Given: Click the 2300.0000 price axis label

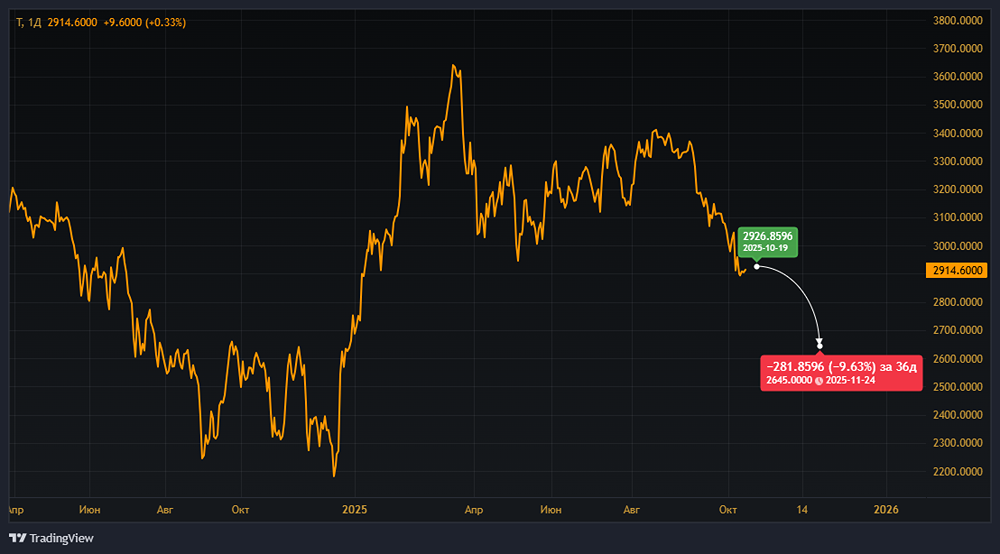Looking at the screenshot, I should click(x=957, y=443).
